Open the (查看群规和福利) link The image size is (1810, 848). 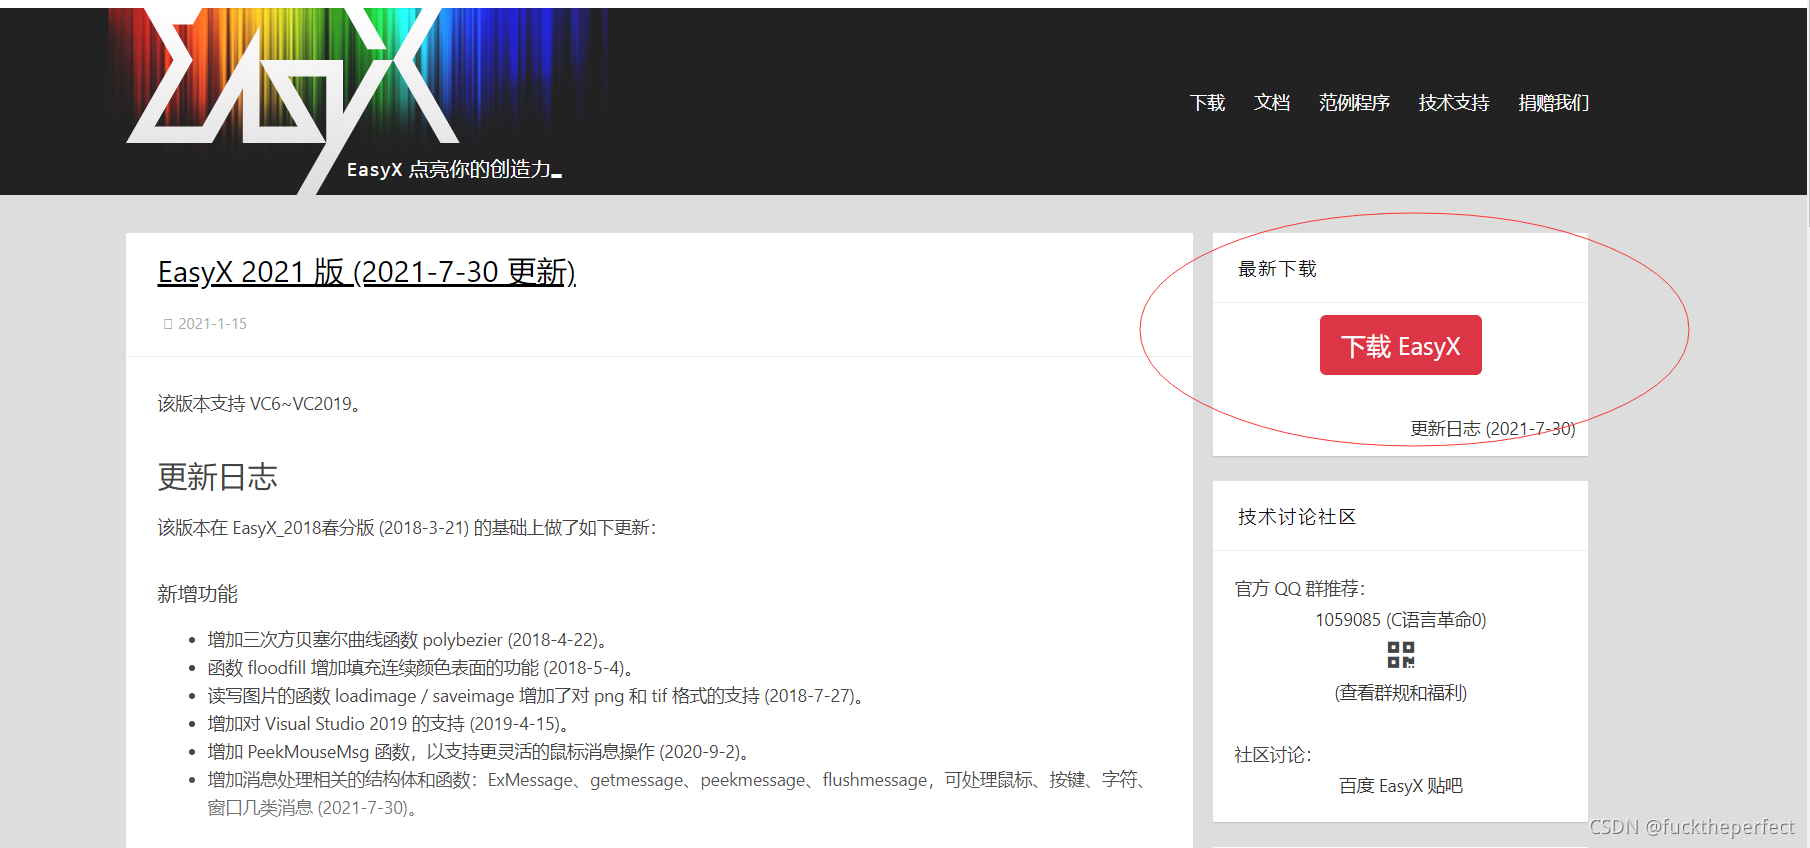point(1400,693)
